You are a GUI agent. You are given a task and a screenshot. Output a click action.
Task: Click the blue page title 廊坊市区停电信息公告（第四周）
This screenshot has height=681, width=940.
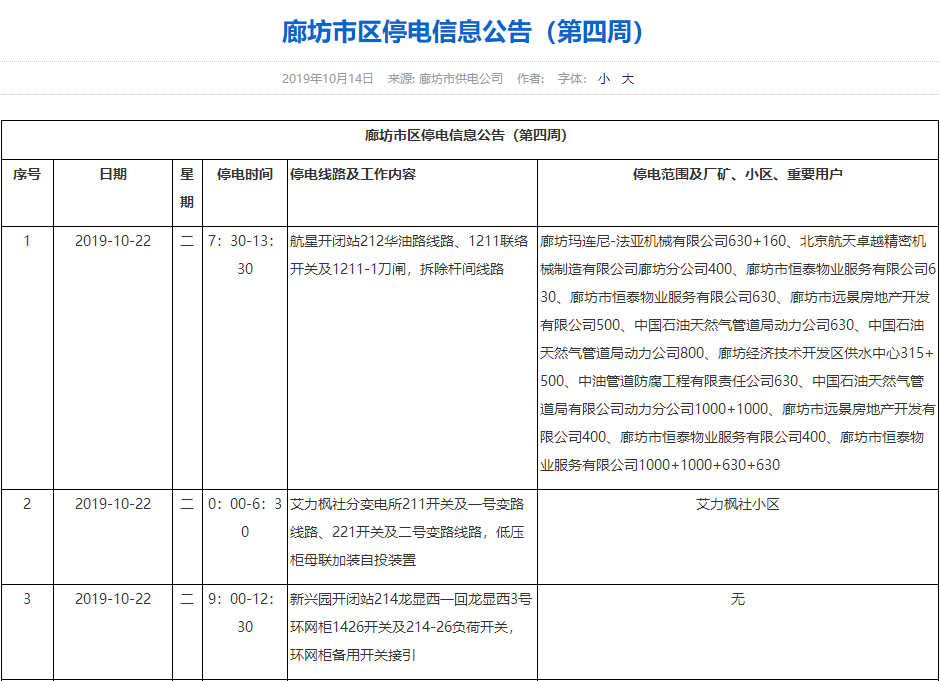coord(463,32)
